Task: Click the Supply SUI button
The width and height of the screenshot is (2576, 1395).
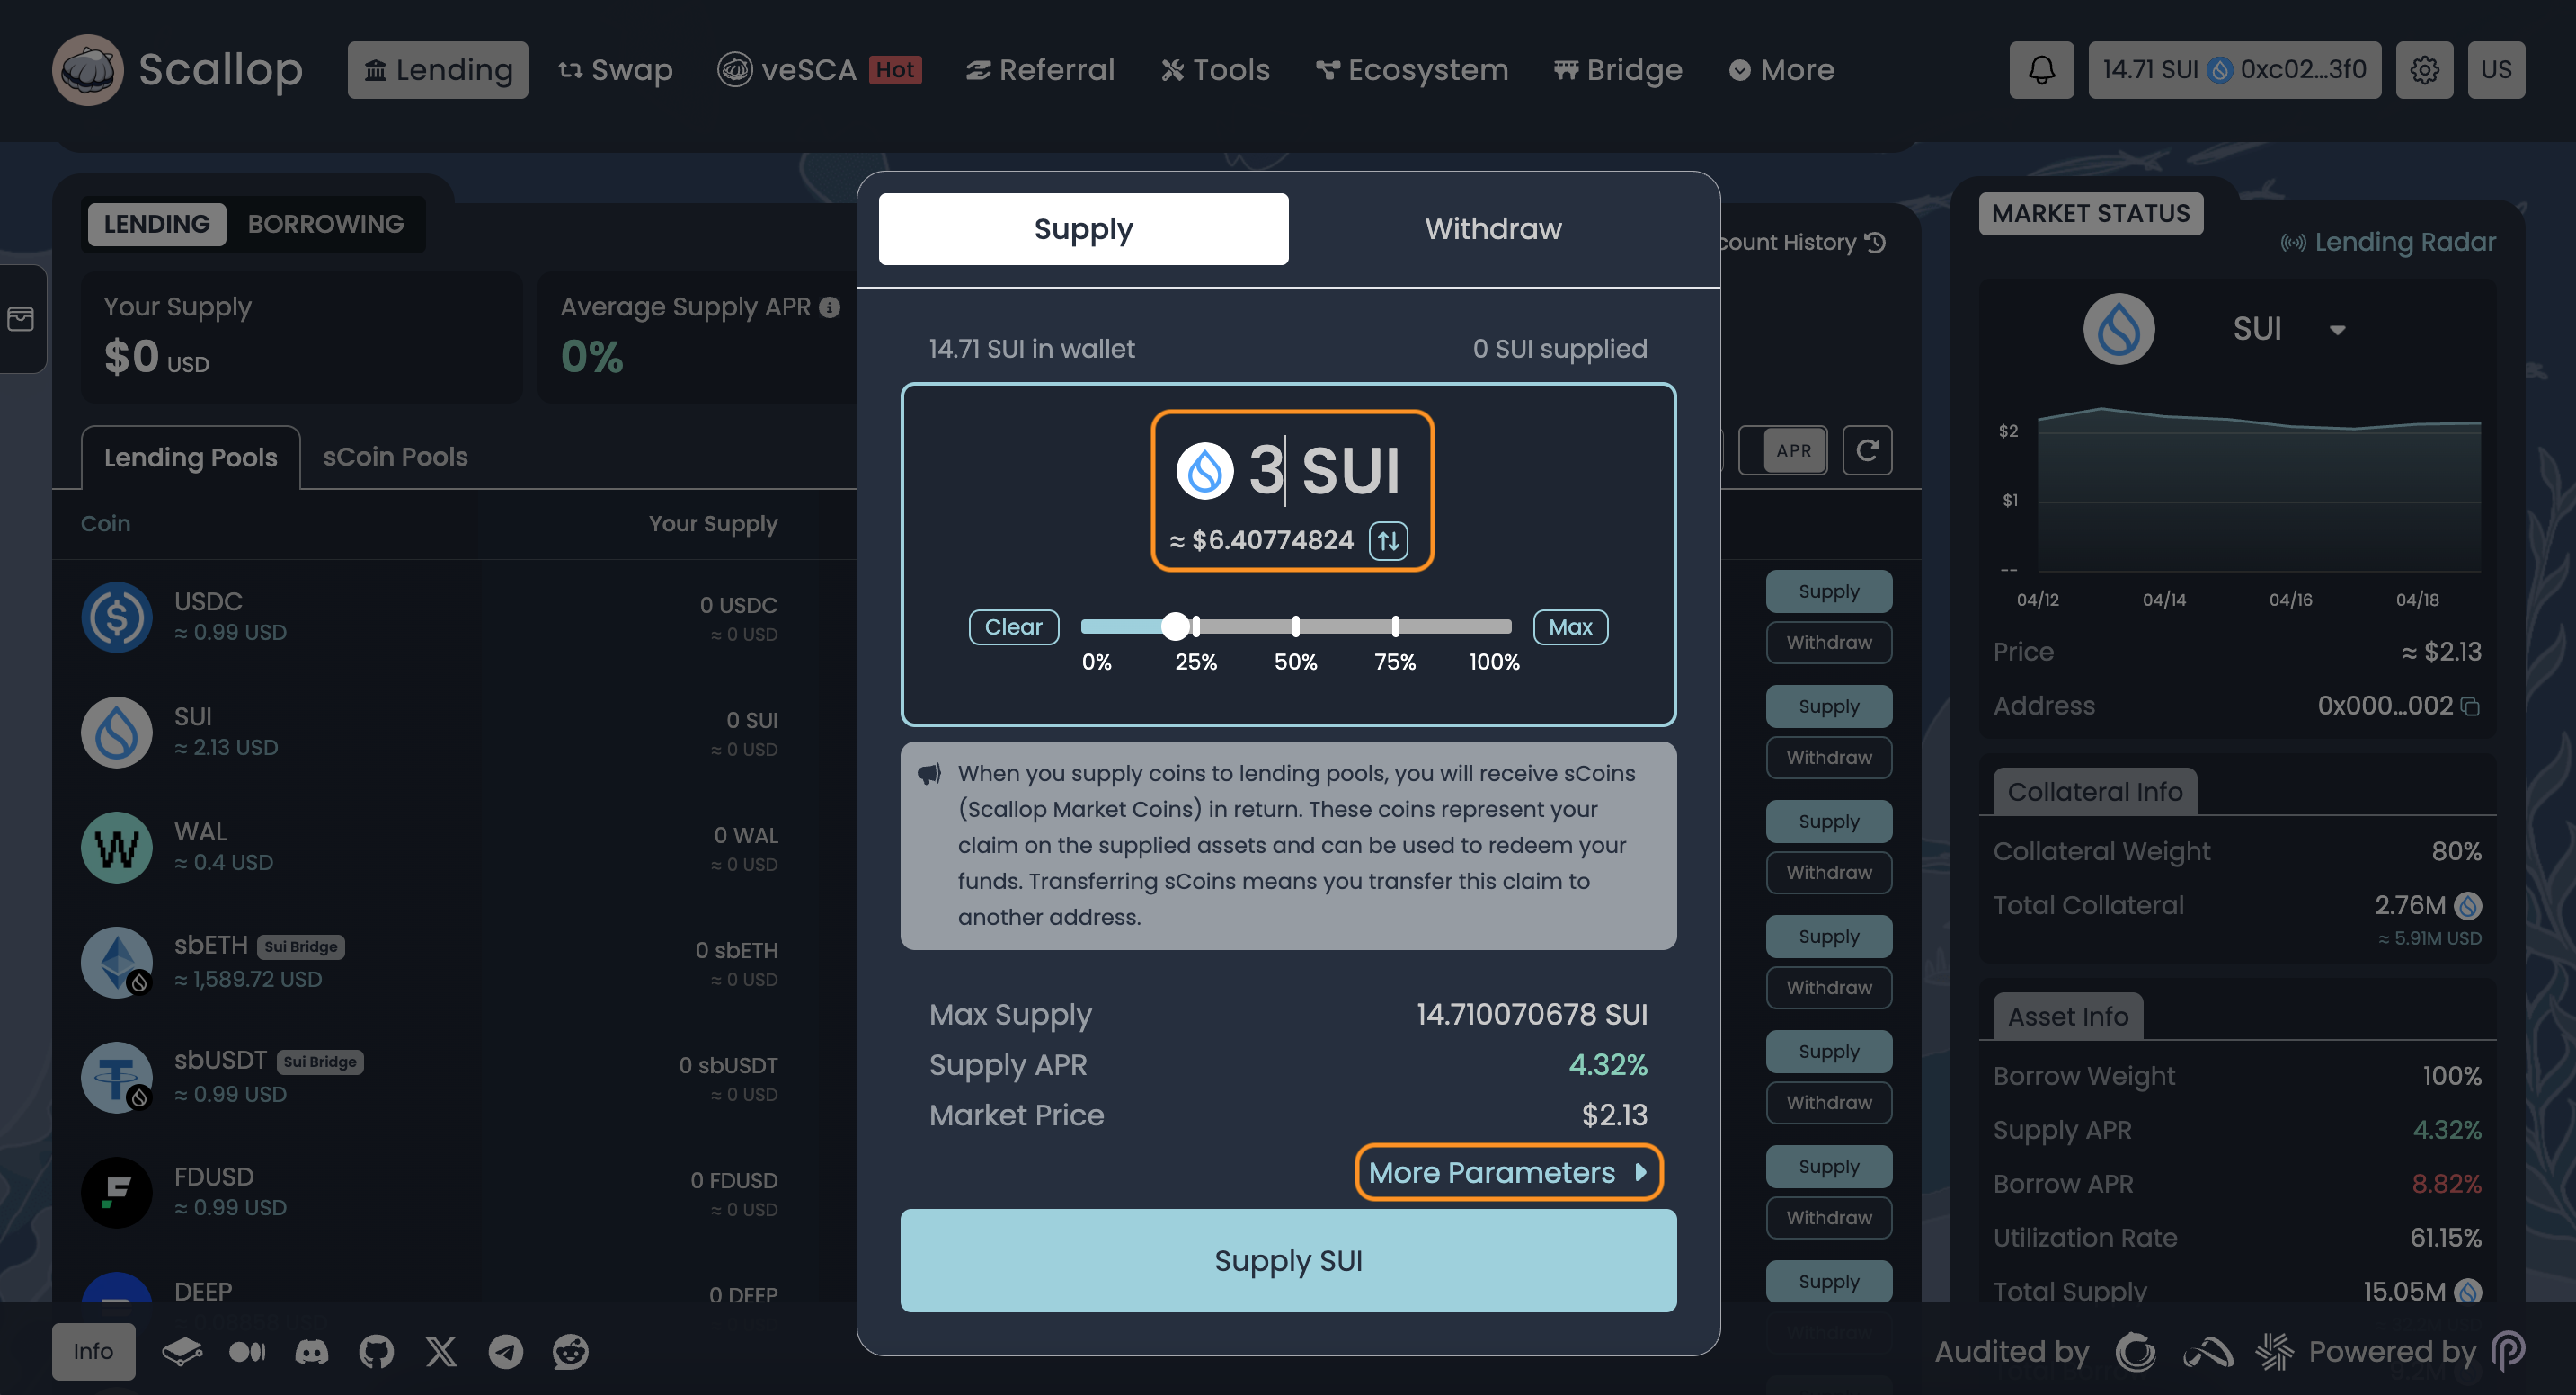Action: click(x=1288, y=1260)
